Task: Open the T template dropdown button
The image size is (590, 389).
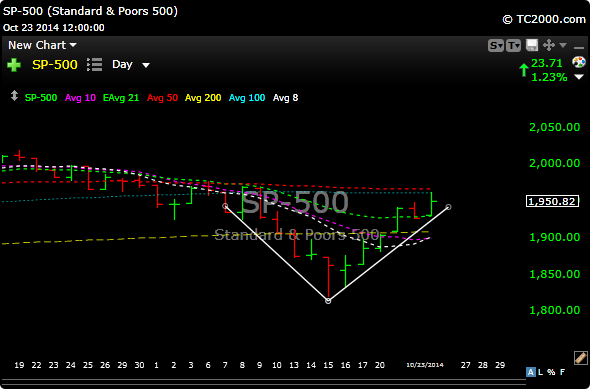Action: [513, 46]
